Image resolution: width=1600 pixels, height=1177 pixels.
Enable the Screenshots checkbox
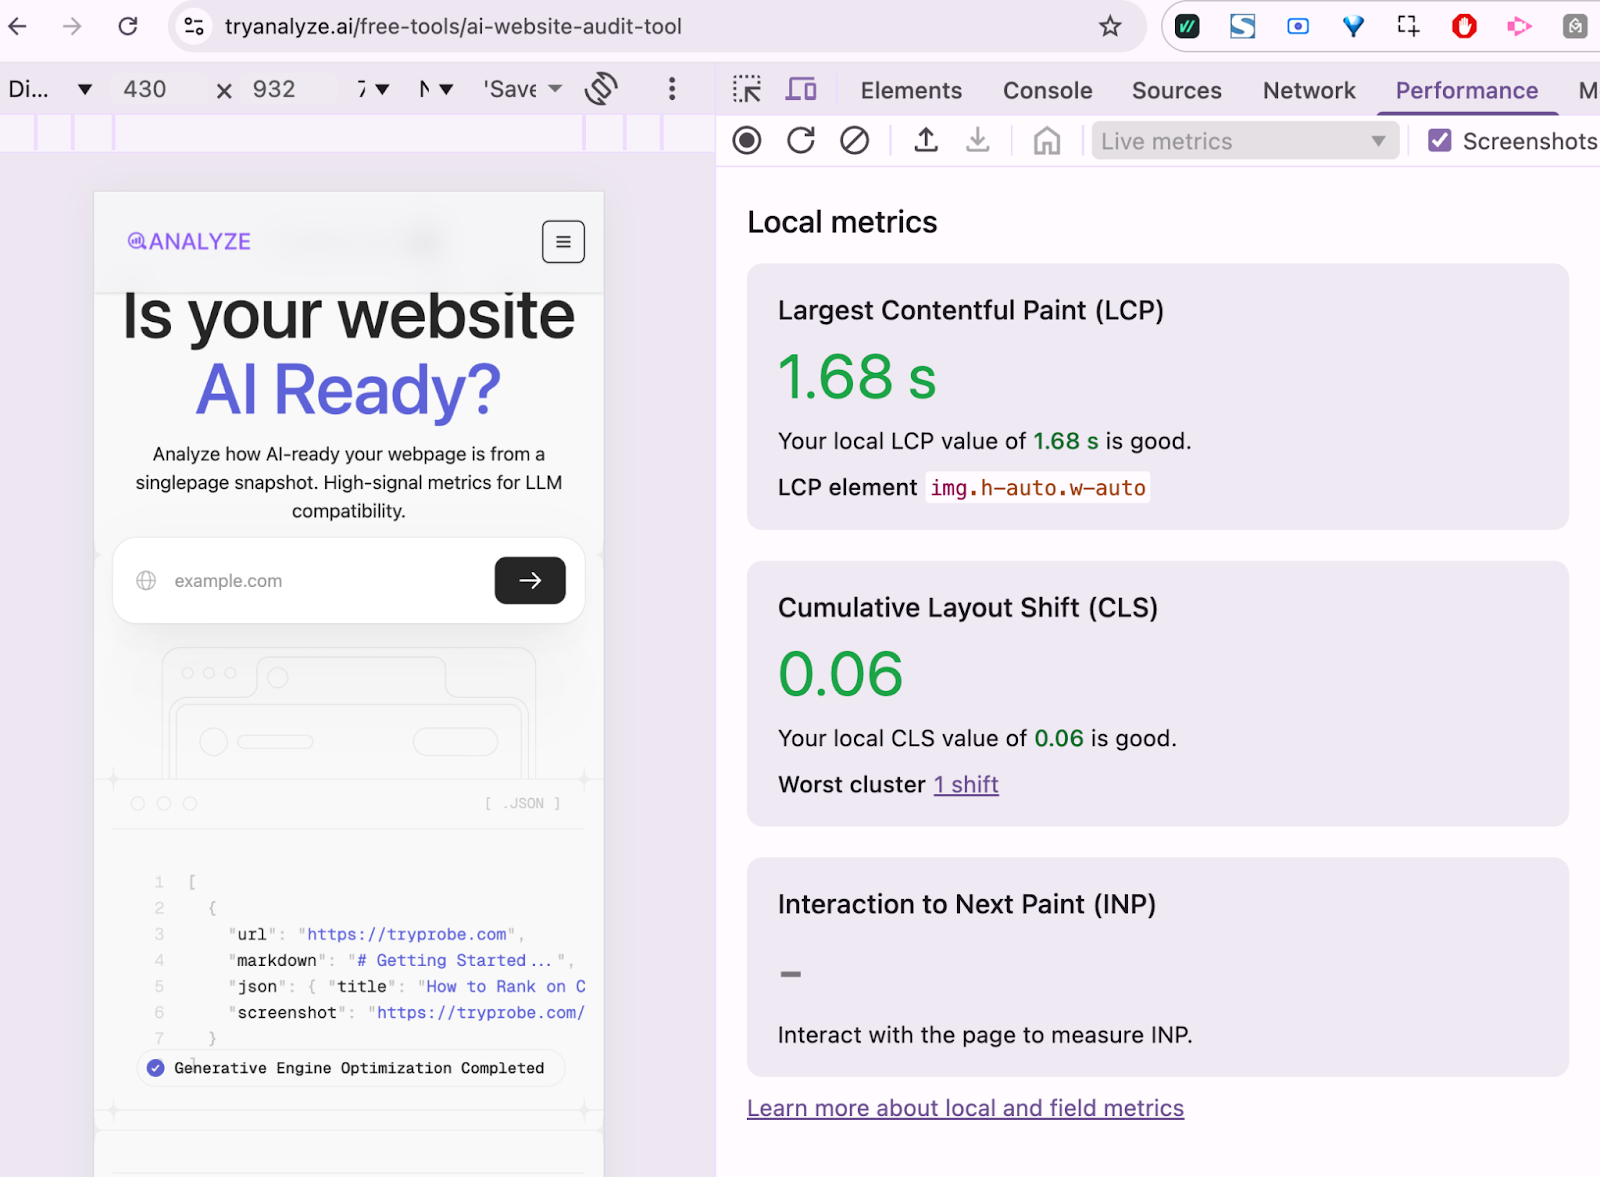(x=1440, y=140)
